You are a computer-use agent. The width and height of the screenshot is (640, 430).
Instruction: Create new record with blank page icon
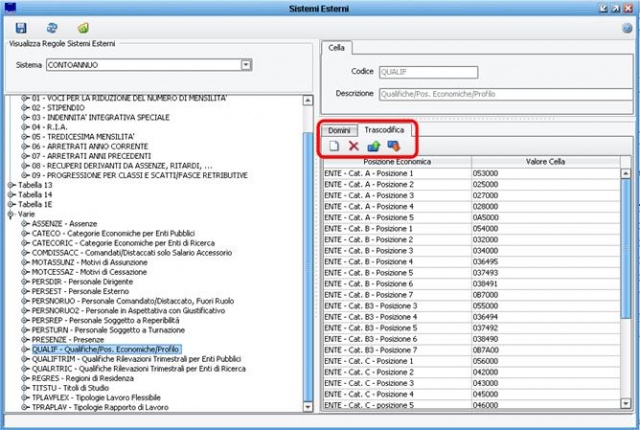[x=335, y=146]
